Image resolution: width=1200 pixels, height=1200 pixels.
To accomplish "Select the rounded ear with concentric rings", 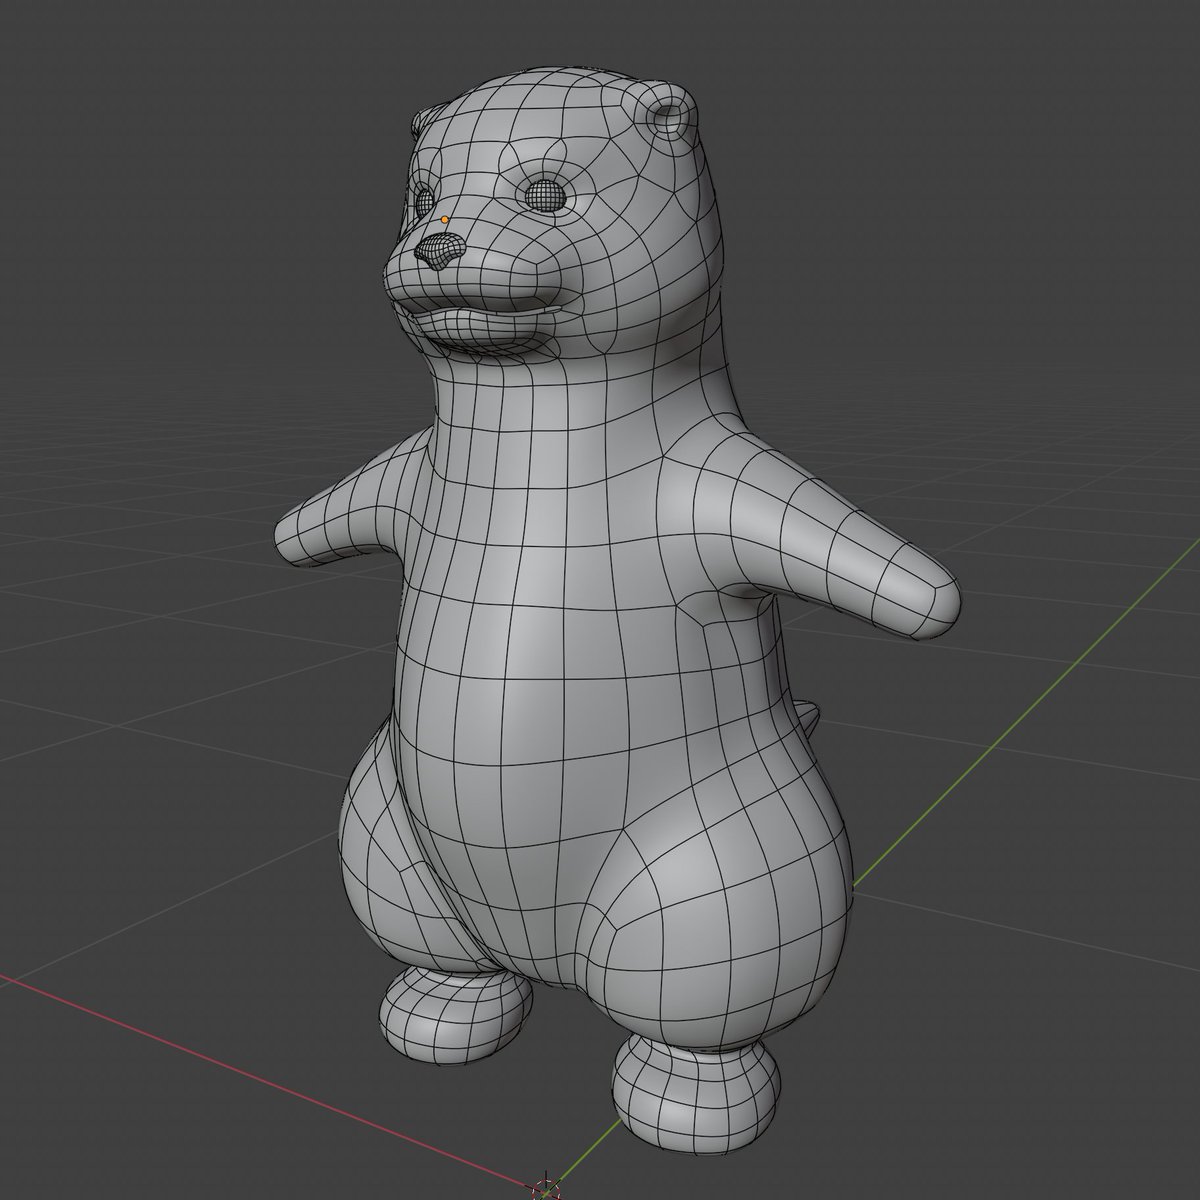I will coord(666,119).
